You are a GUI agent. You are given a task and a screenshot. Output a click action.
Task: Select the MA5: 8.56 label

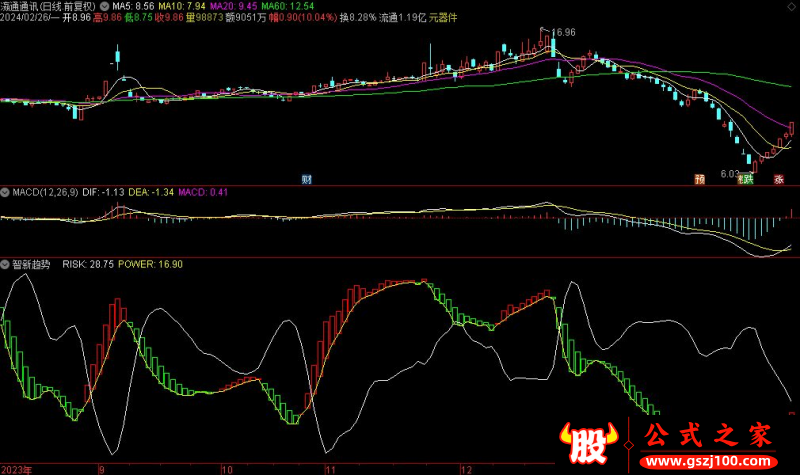click(x=133, y=6)
